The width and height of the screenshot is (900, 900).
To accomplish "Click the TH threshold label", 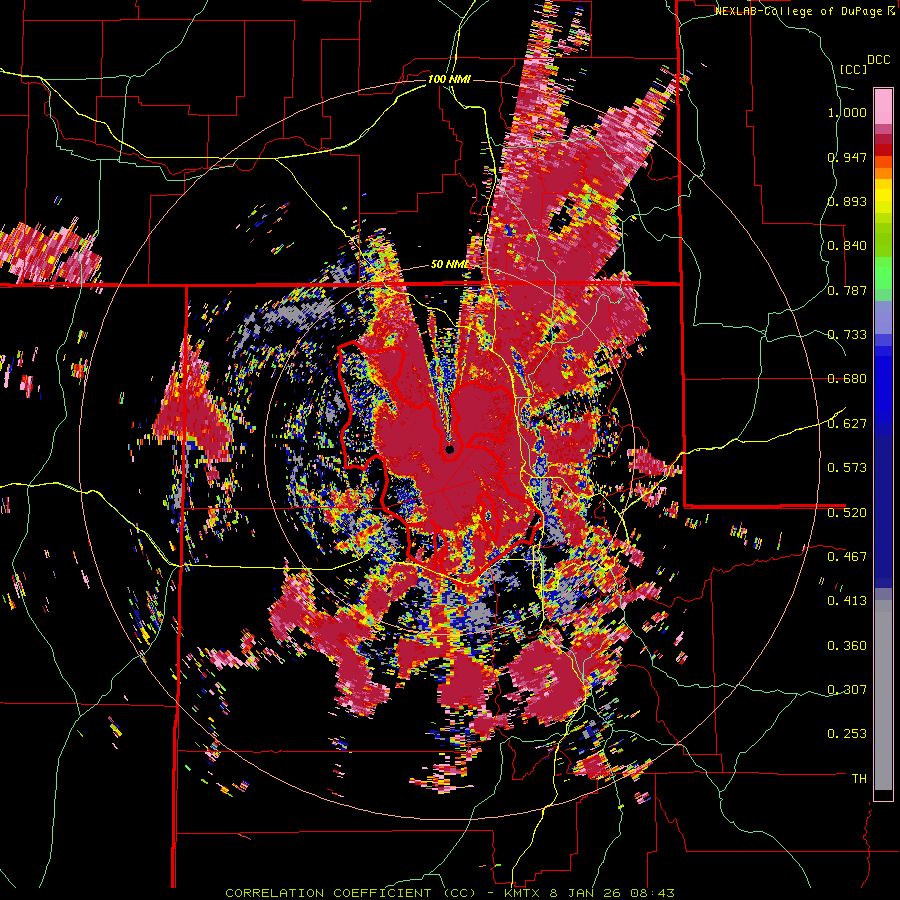I will [859, 779].
